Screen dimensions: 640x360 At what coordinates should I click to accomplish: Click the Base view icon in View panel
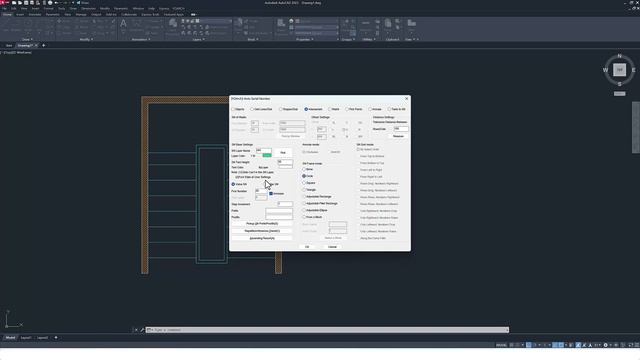[x=411, y=23]
